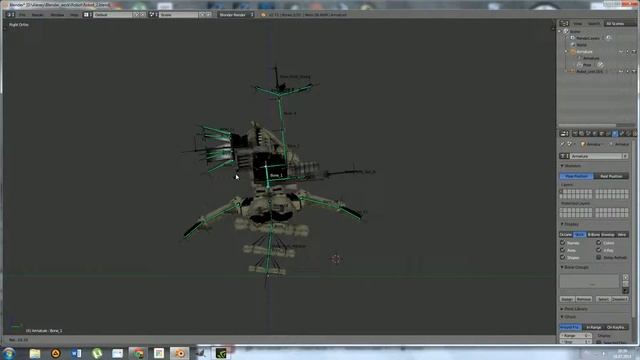This screenshot has height=360, width=640.
Task: Open the Help menu
Action: pos(74,15)
